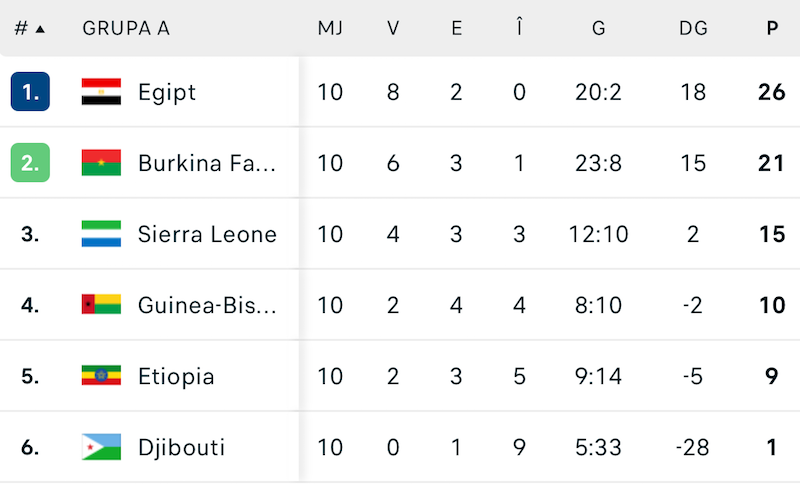Click the Egypt flag icon

click(x=101, y=92)
